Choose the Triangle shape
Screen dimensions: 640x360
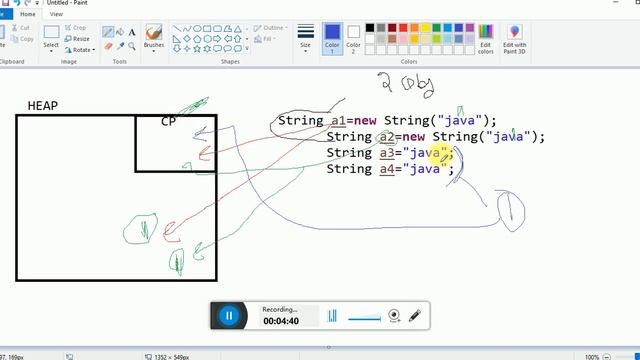coord(238,29)
